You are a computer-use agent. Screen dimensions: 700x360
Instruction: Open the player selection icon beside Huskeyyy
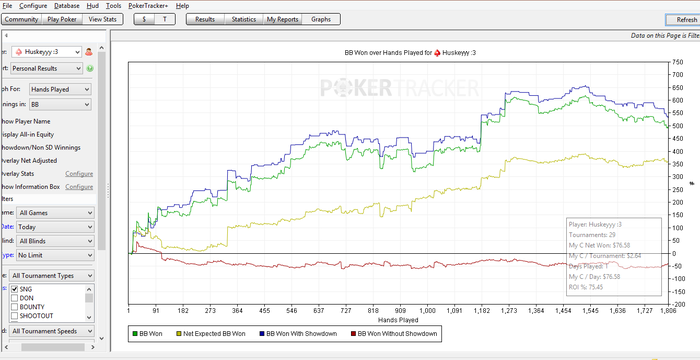(88, 52)
